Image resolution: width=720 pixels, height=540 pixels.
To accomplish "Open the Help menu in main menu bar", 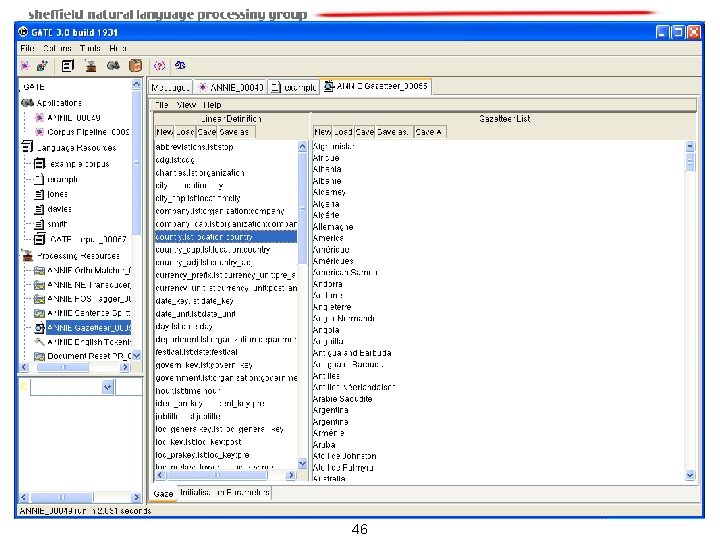I will point(118,48).
